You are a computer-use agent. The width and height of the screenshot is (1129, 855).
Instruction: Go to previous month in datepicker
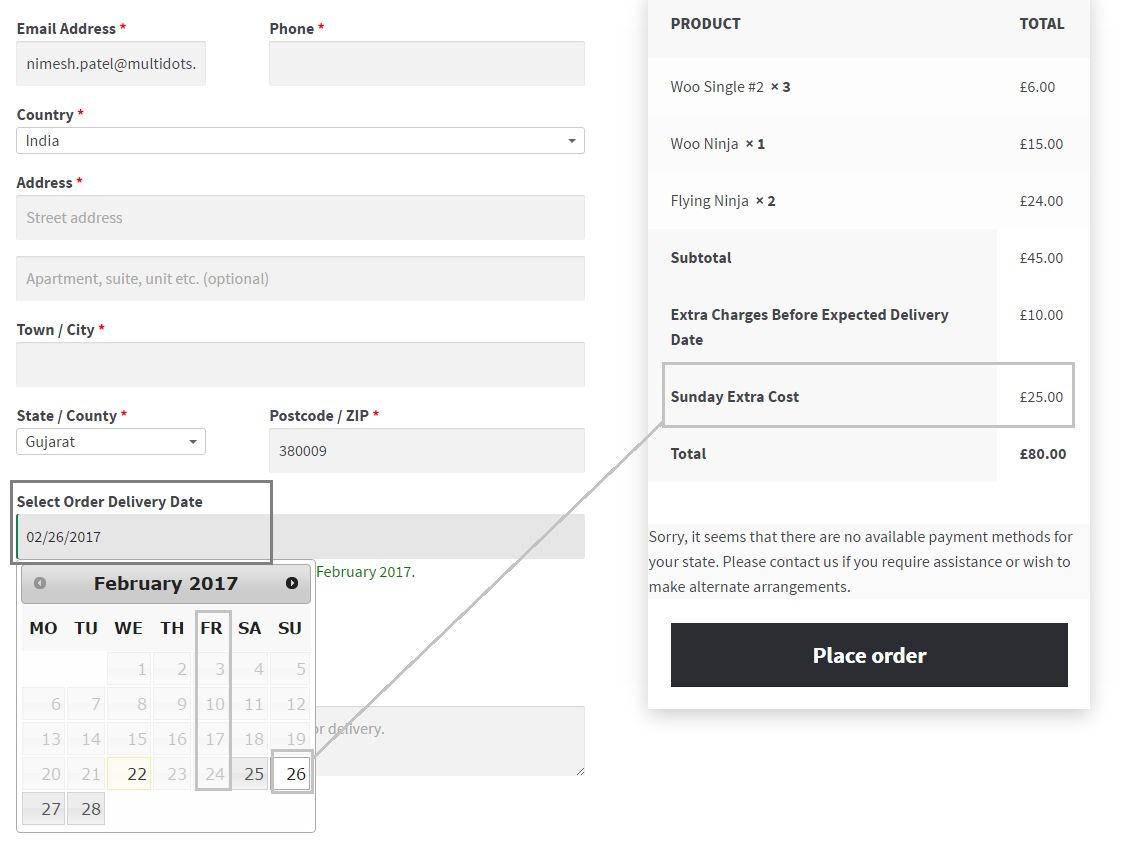[40, 583]
